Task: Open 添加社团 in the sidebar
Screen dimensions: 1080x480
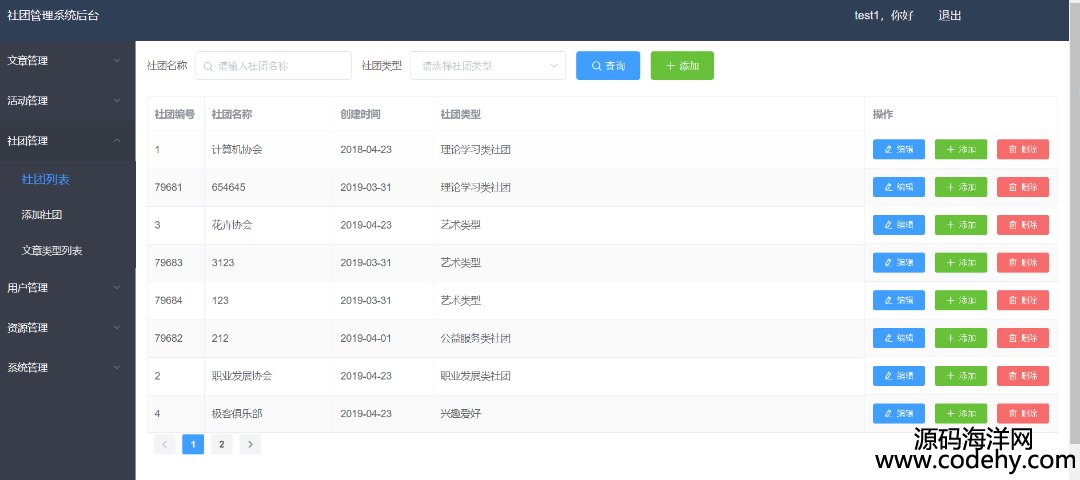Action: [43, 215]
